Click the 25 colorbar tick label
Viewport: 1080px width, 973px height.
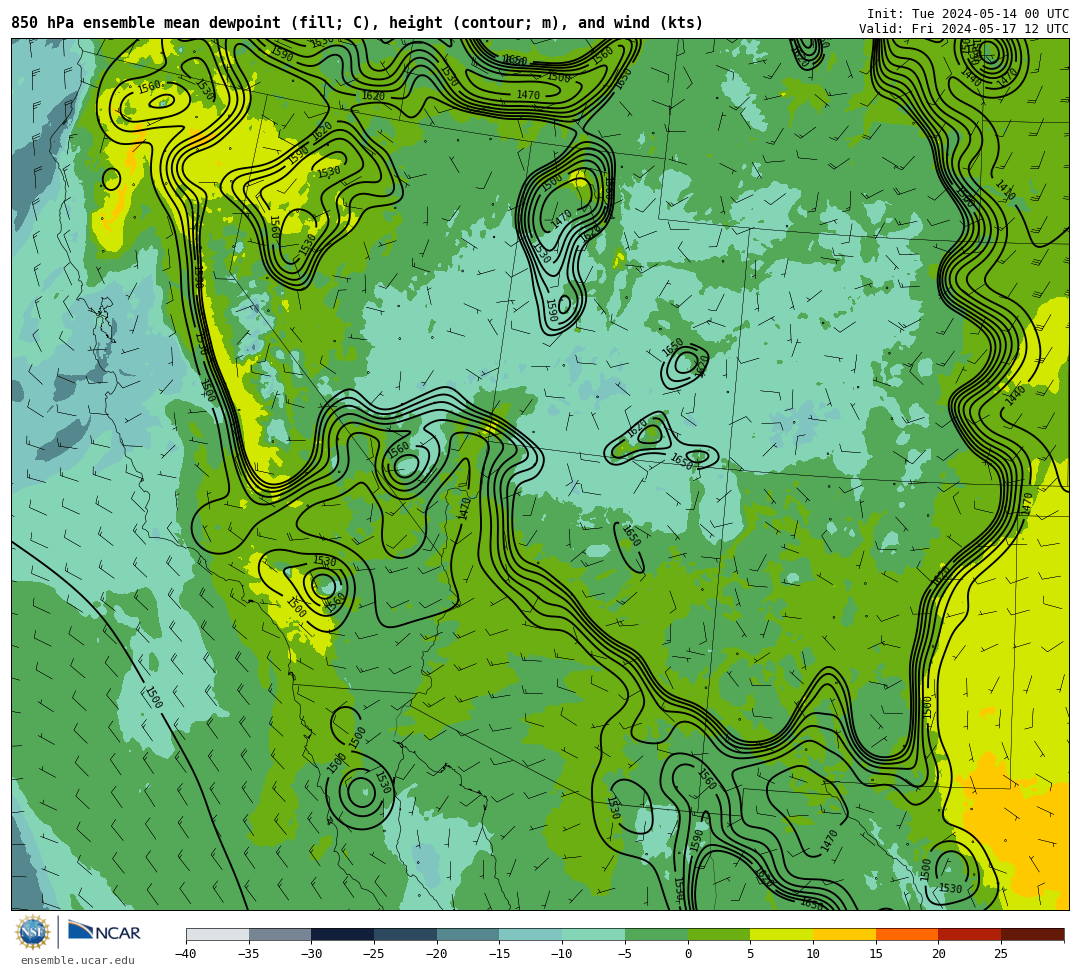click(x=1001, y=954)
